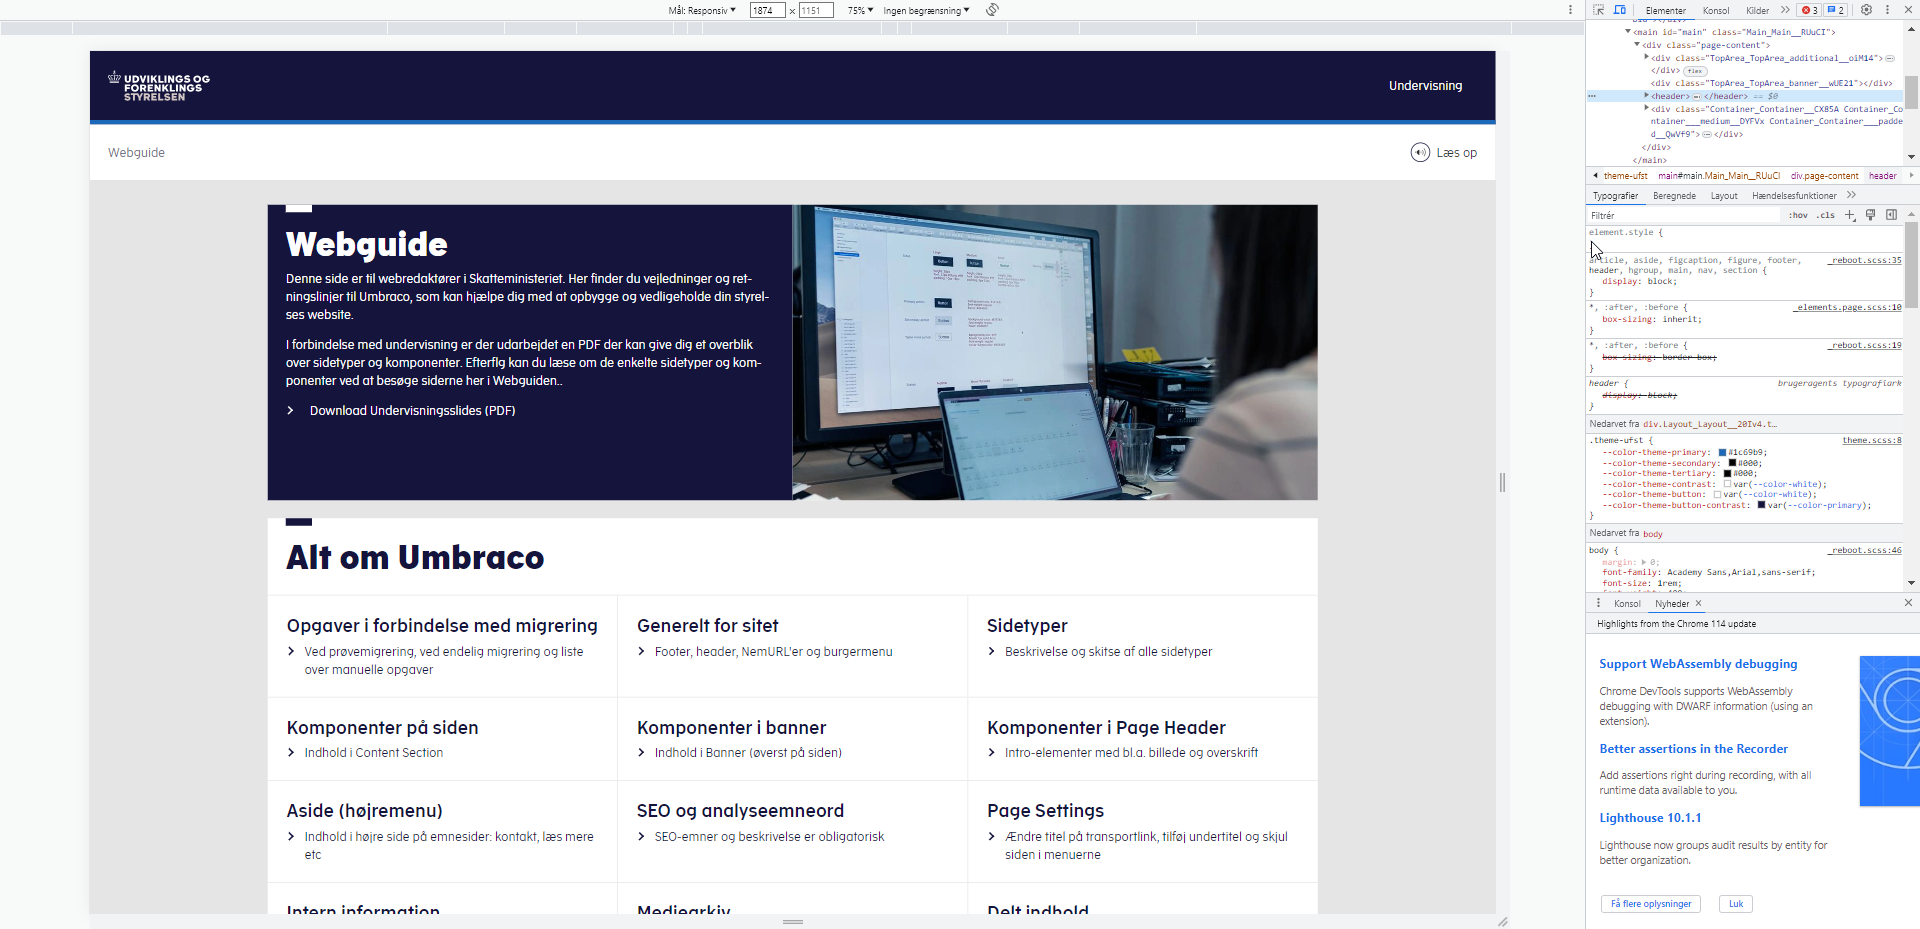Image resolution: width=1920 pixels, height=929 pixels.
Task: Play the Læs op audio icon
Action: click(1420, 152)
